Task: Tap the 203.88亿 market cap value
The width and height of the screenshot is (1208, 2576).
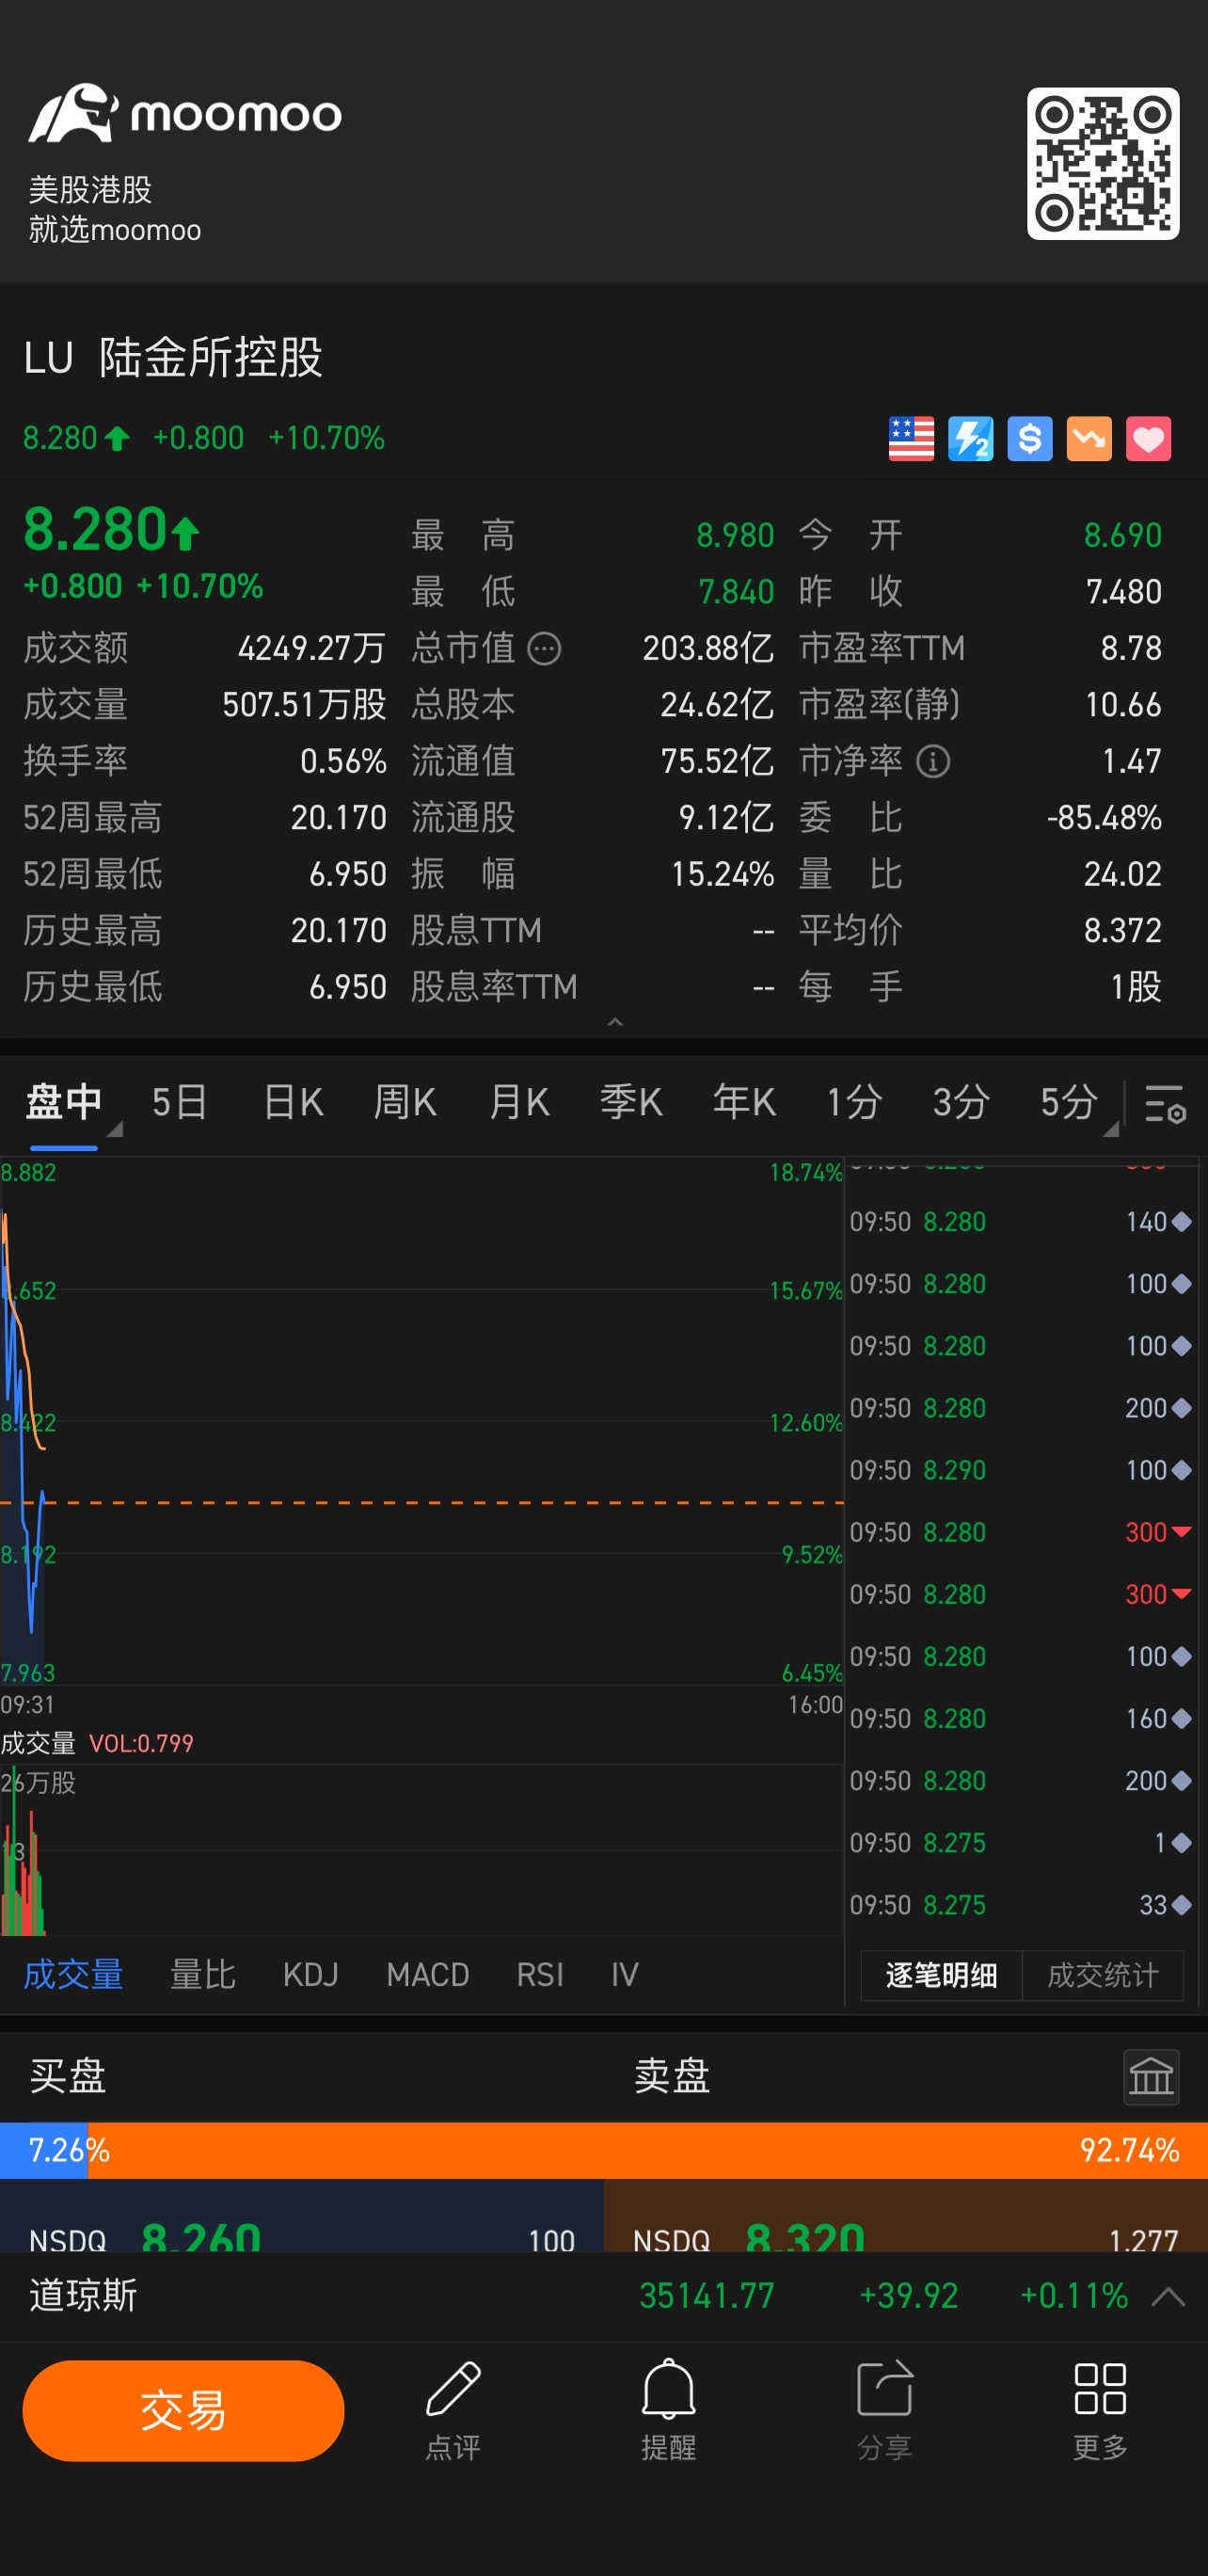Action: point(708,649)
